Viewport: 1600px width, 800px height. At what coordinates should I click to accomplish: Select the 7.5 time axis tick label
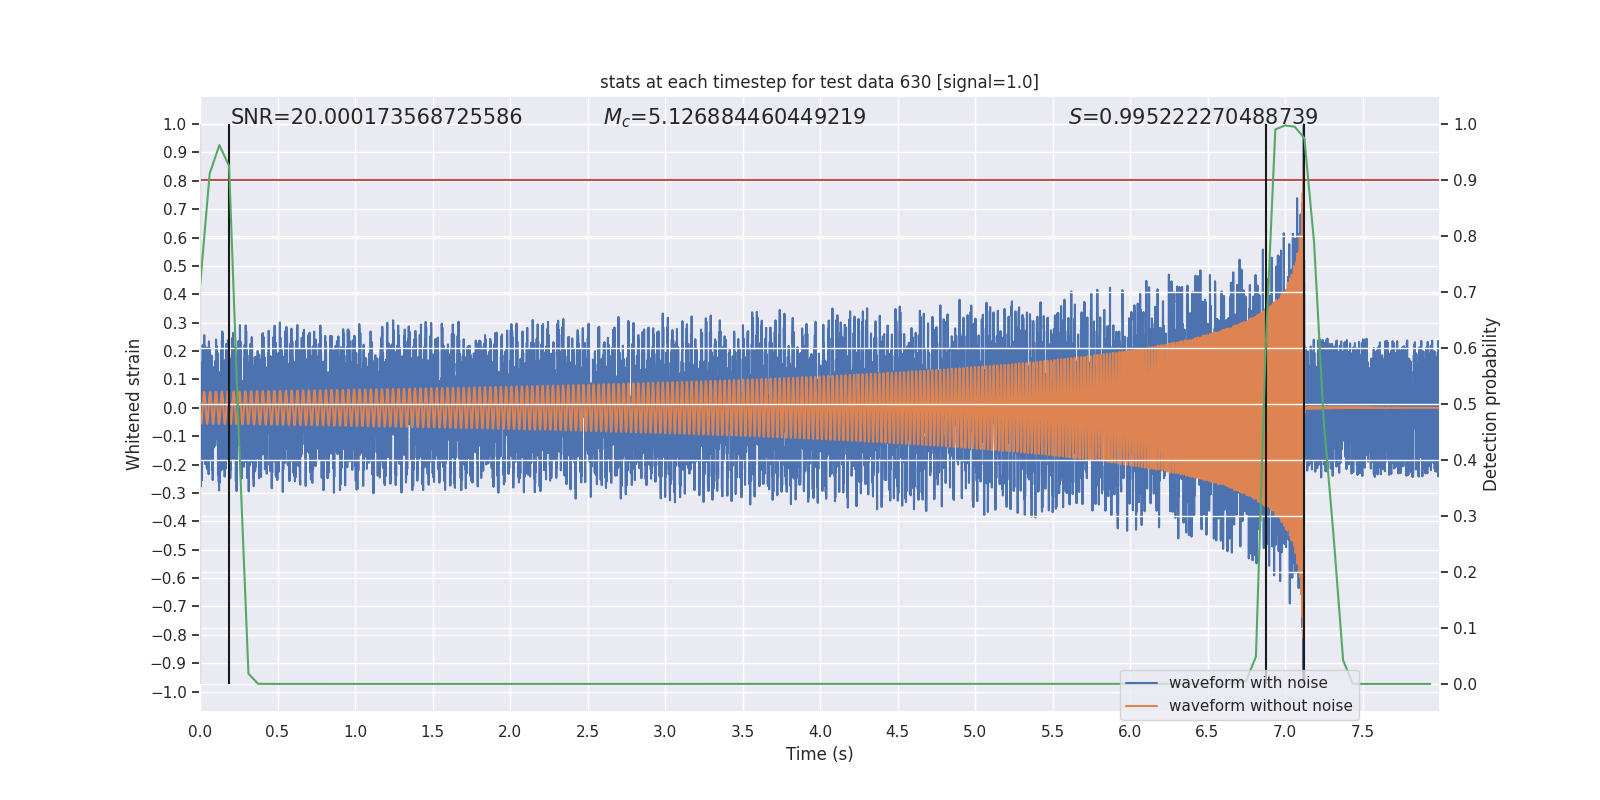(1362, 731)
